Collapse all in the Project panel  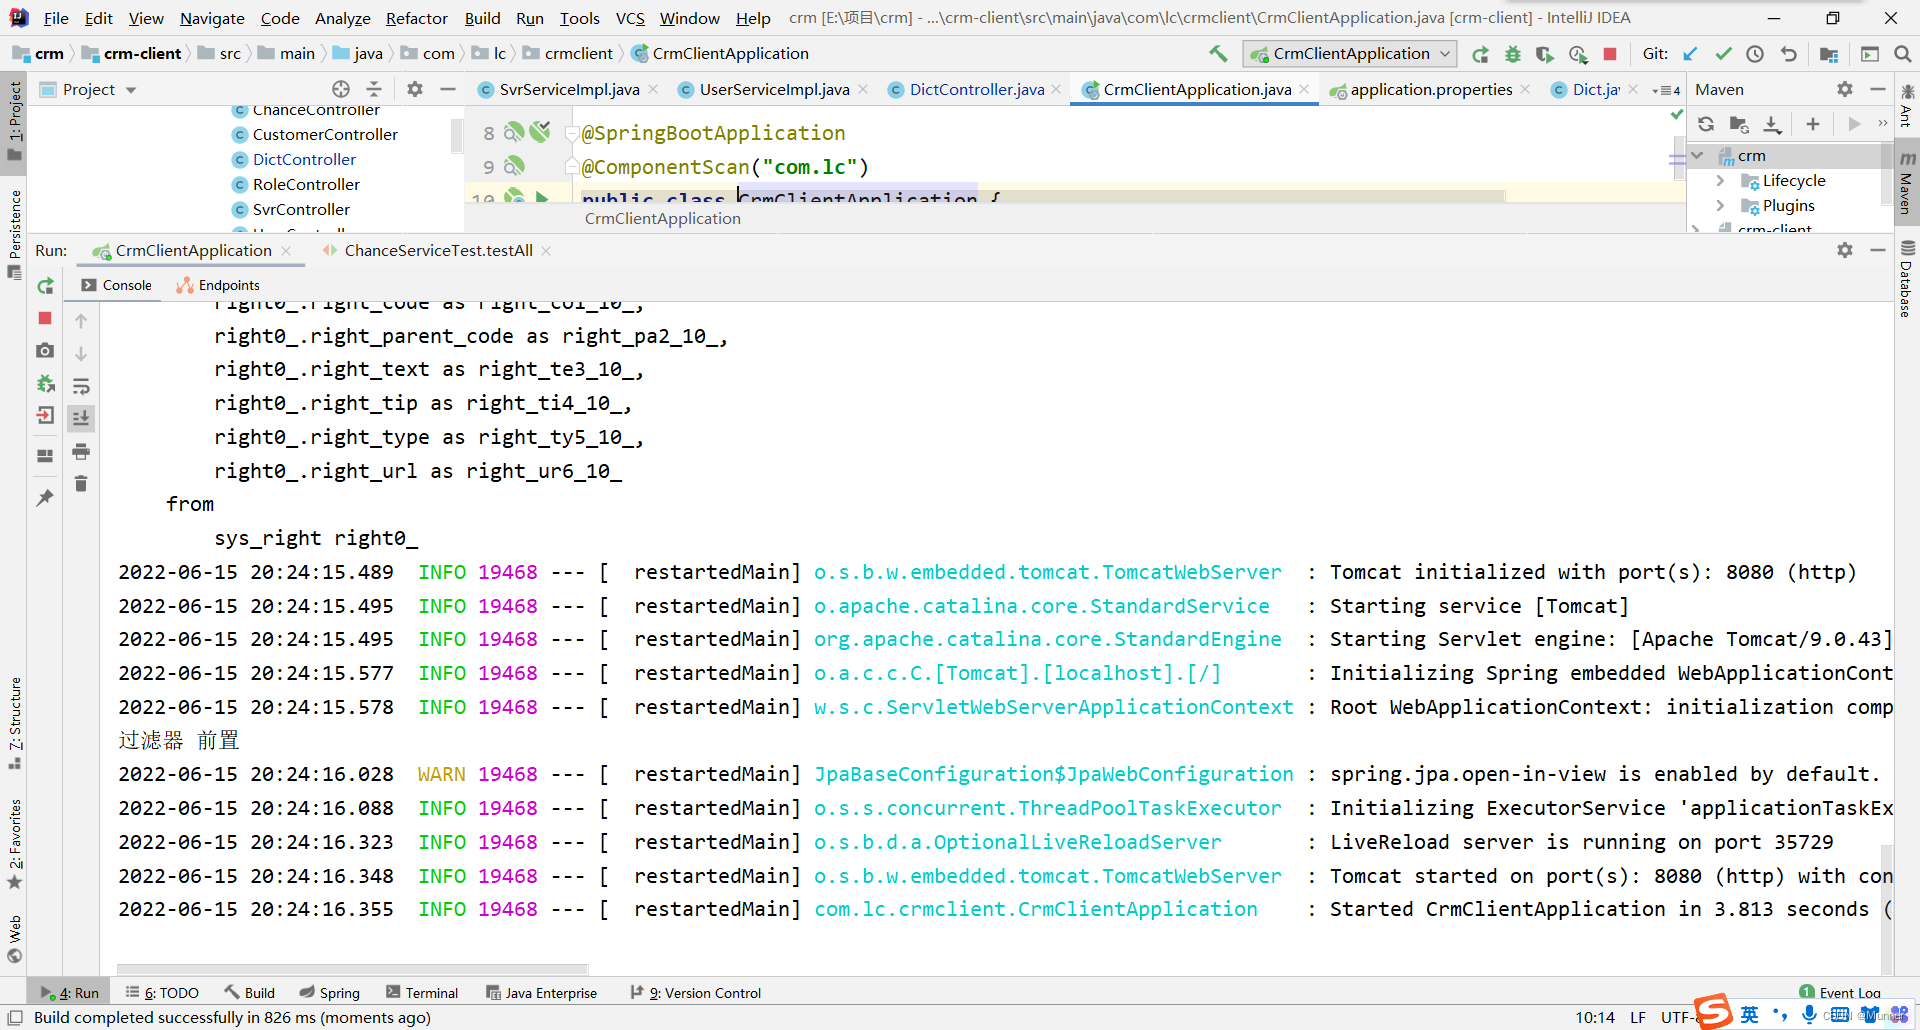click(374, 89)
